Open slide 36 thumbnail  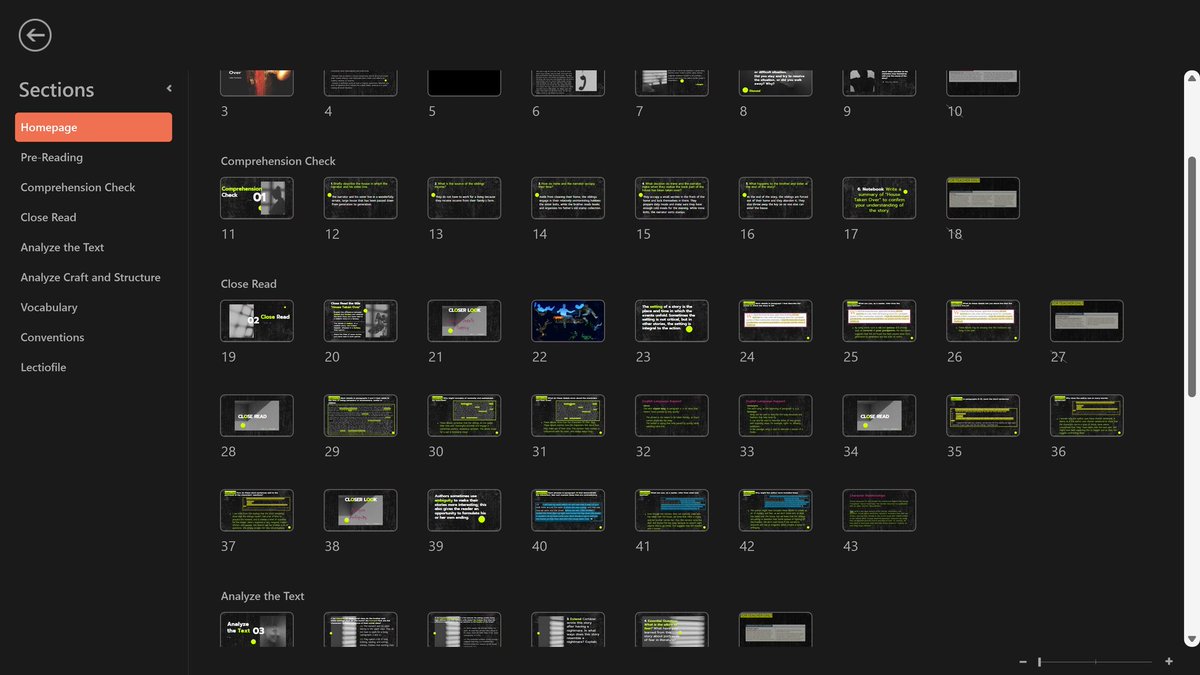click(x=1087, y=415)
